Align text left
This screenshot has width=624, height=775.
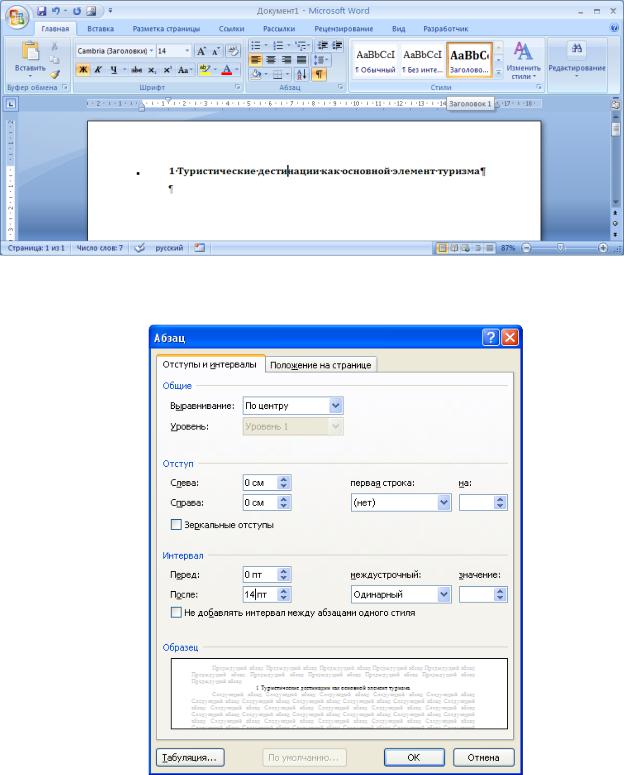(256, 60)
